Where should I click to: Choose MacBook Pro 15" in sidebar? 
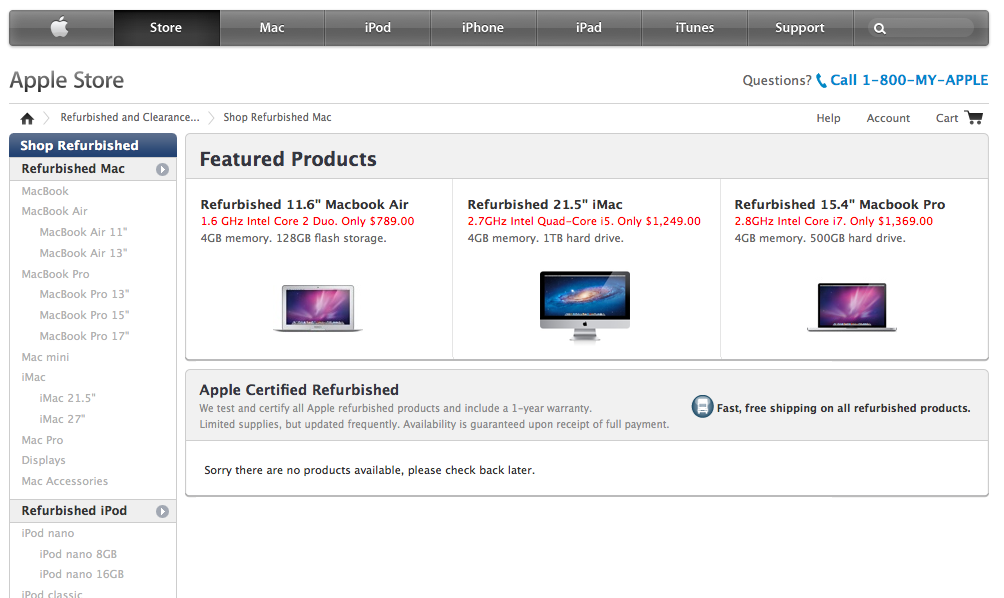click(x=84, y=315)
